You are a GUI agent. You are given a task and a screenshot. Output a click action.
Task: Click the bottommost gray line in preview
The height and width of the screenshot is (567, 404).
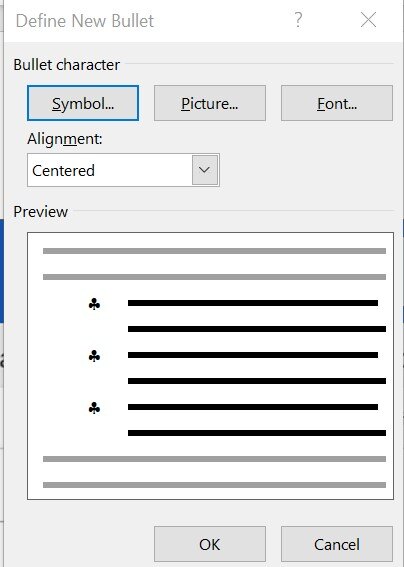(214, 485)
